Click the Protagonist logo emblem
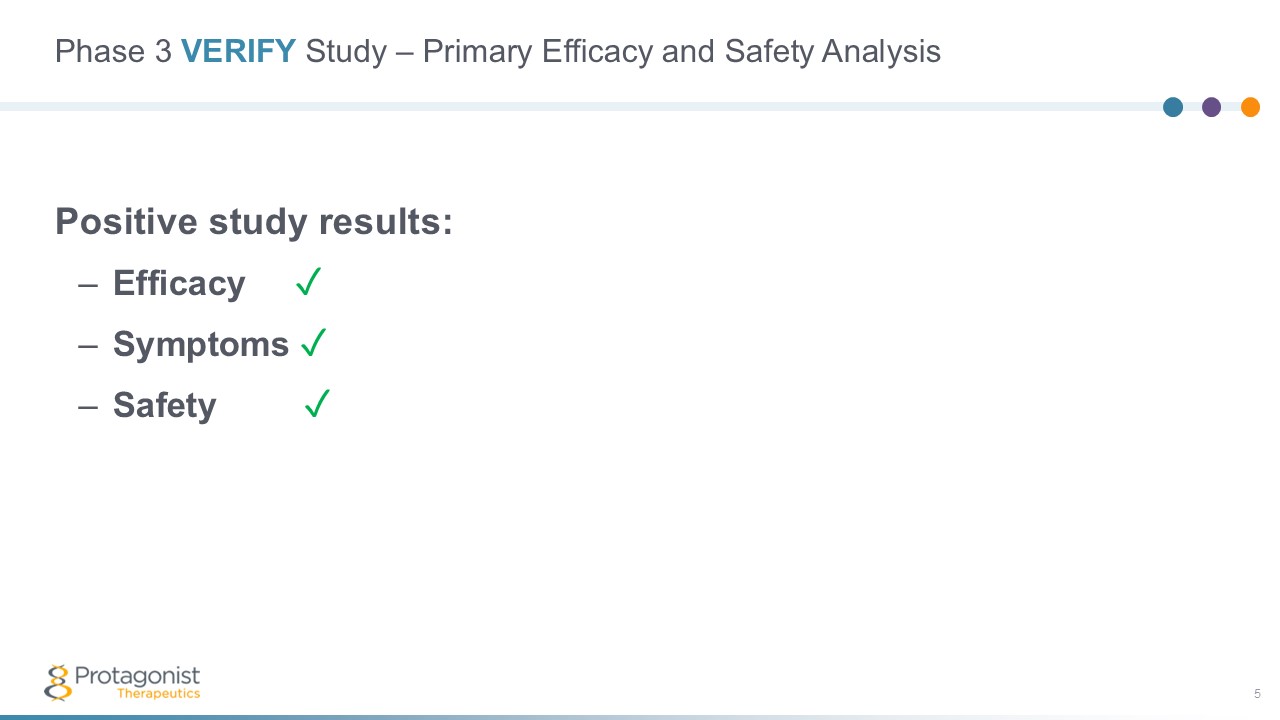Viewport: 1280px width, 720px height. coord(58,681)
